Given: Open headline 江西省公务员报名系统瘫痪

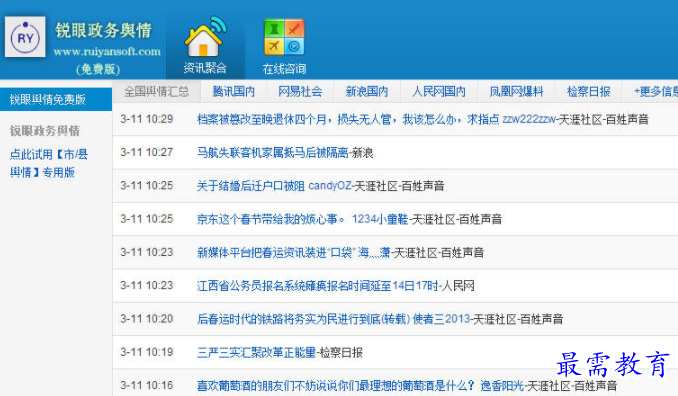Looking at the screenshot, I should (x=318, y=286).
